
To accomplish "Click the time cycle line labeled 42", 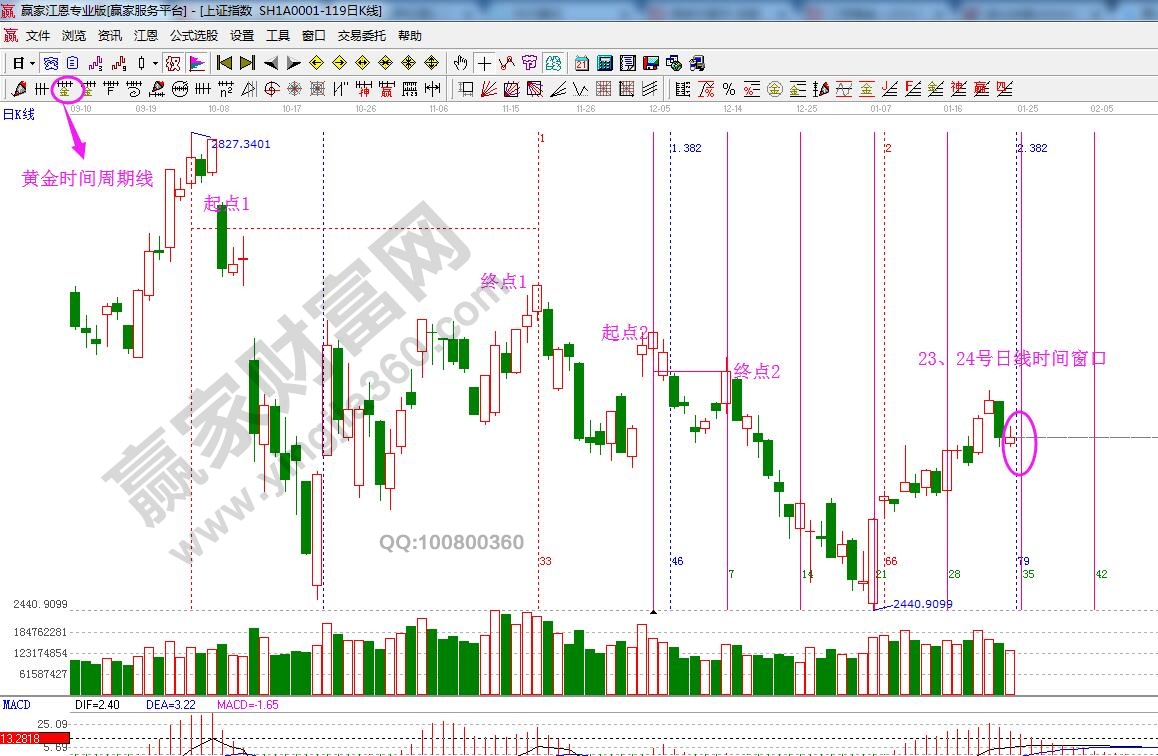I will (x=1095, y=400).
